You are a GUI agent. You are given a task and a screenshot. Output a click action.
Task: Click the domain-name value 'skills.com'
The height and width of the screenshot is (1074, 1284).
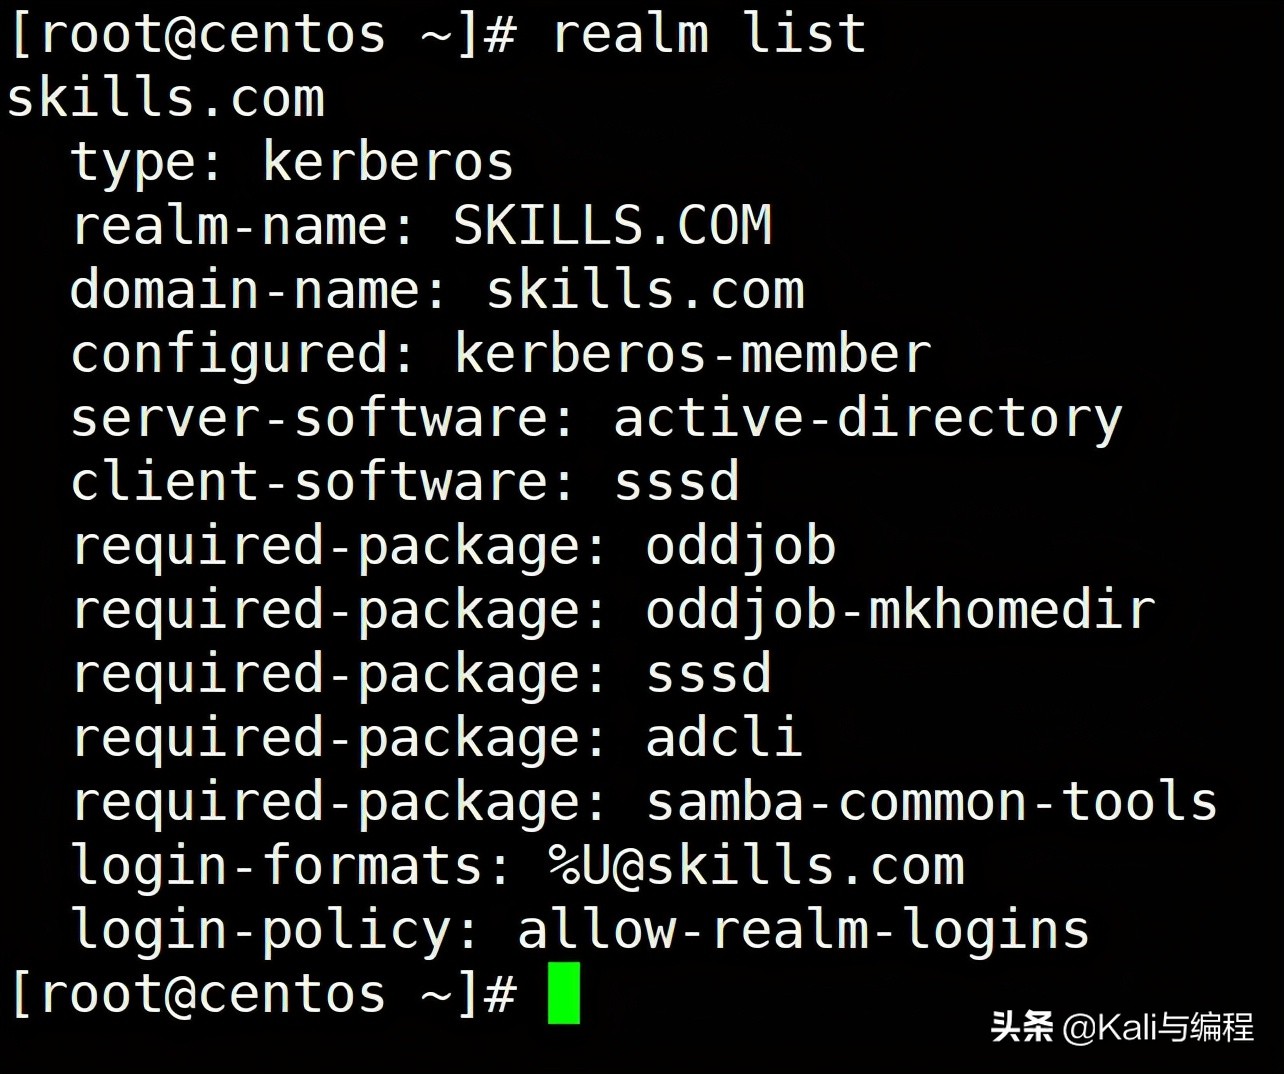tap(645, 290)
